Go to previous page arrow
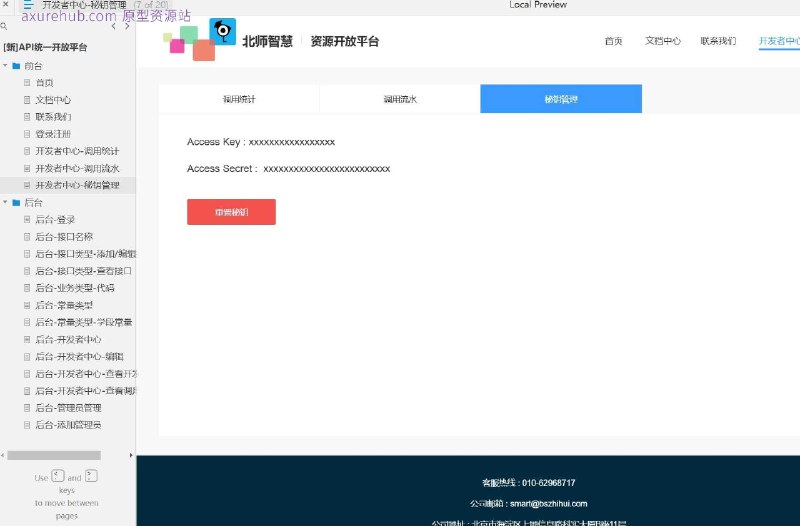800x526 pixels. [x=113, y=26]
